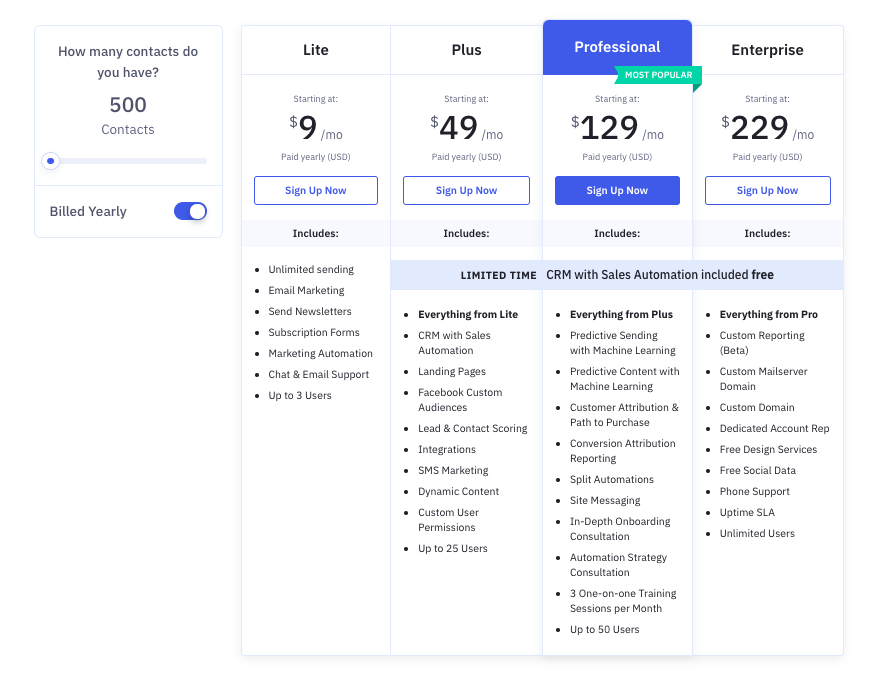The height and width of the screenshot is (673, 872).
Task: Select the Plus plan header
Action: click(x=466, y=50)
